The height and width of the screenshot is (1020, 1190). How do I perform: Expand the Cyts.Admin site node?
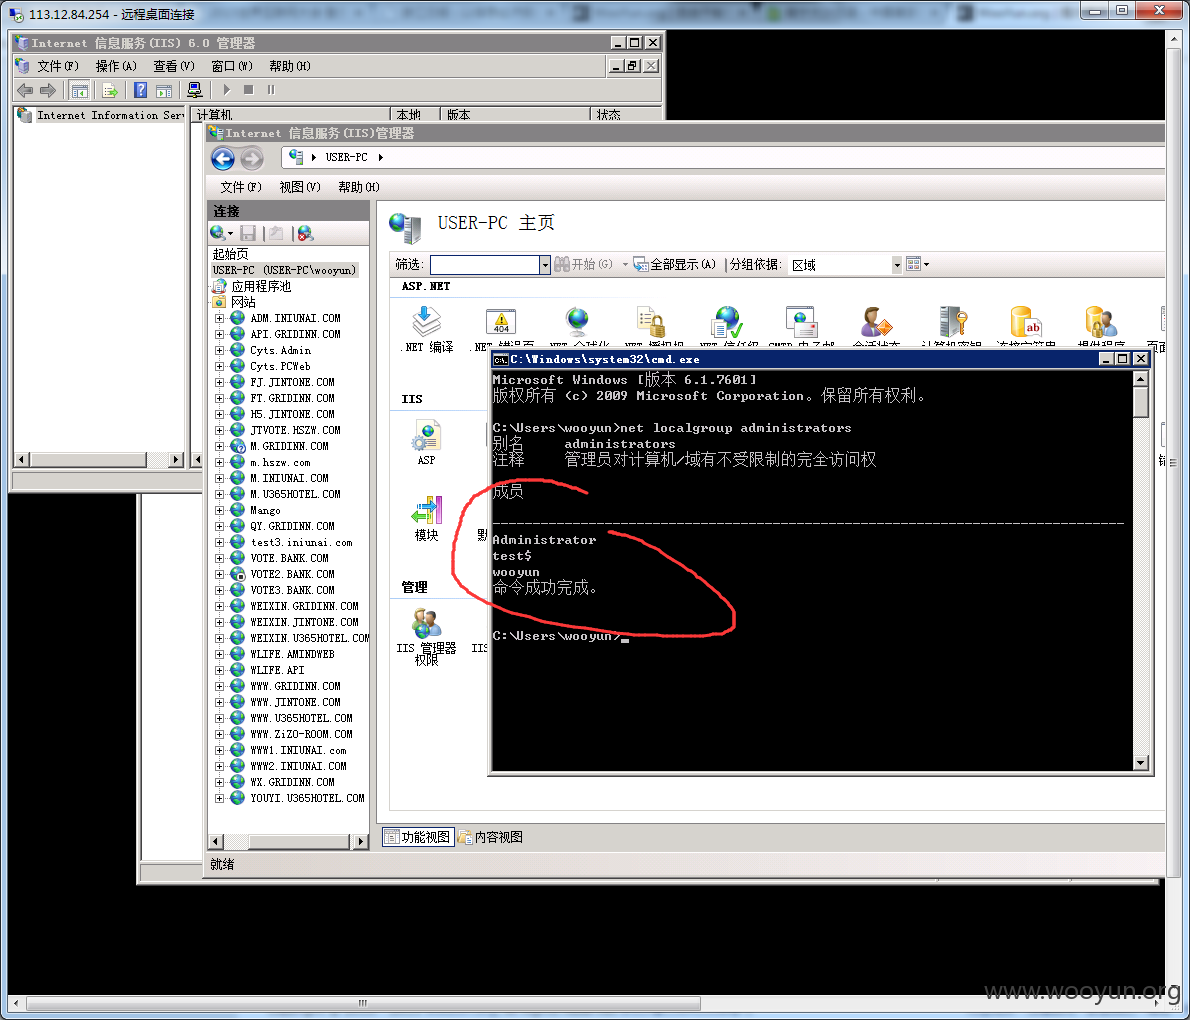(x=219, y=350)
